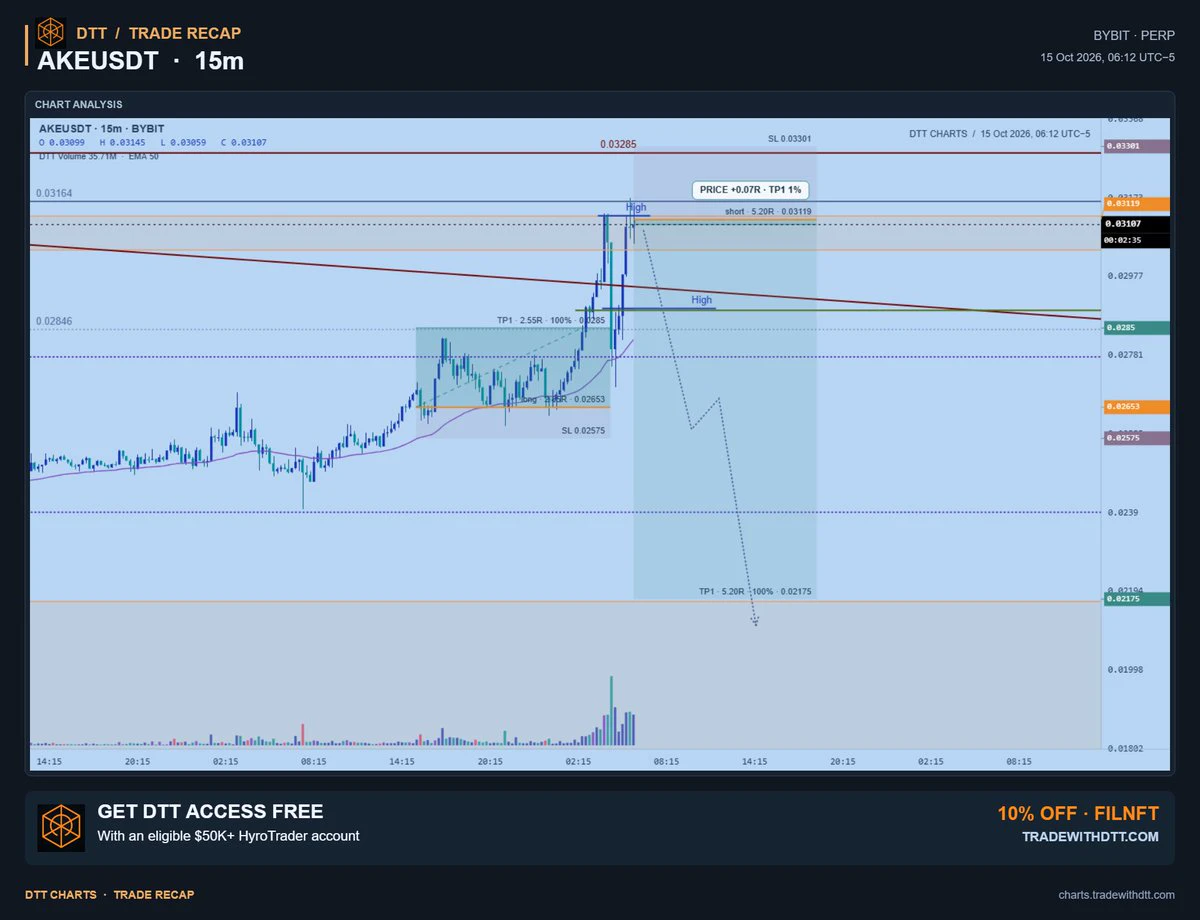Select the purple 0.03301 price-axis tag

point(1136,146)
